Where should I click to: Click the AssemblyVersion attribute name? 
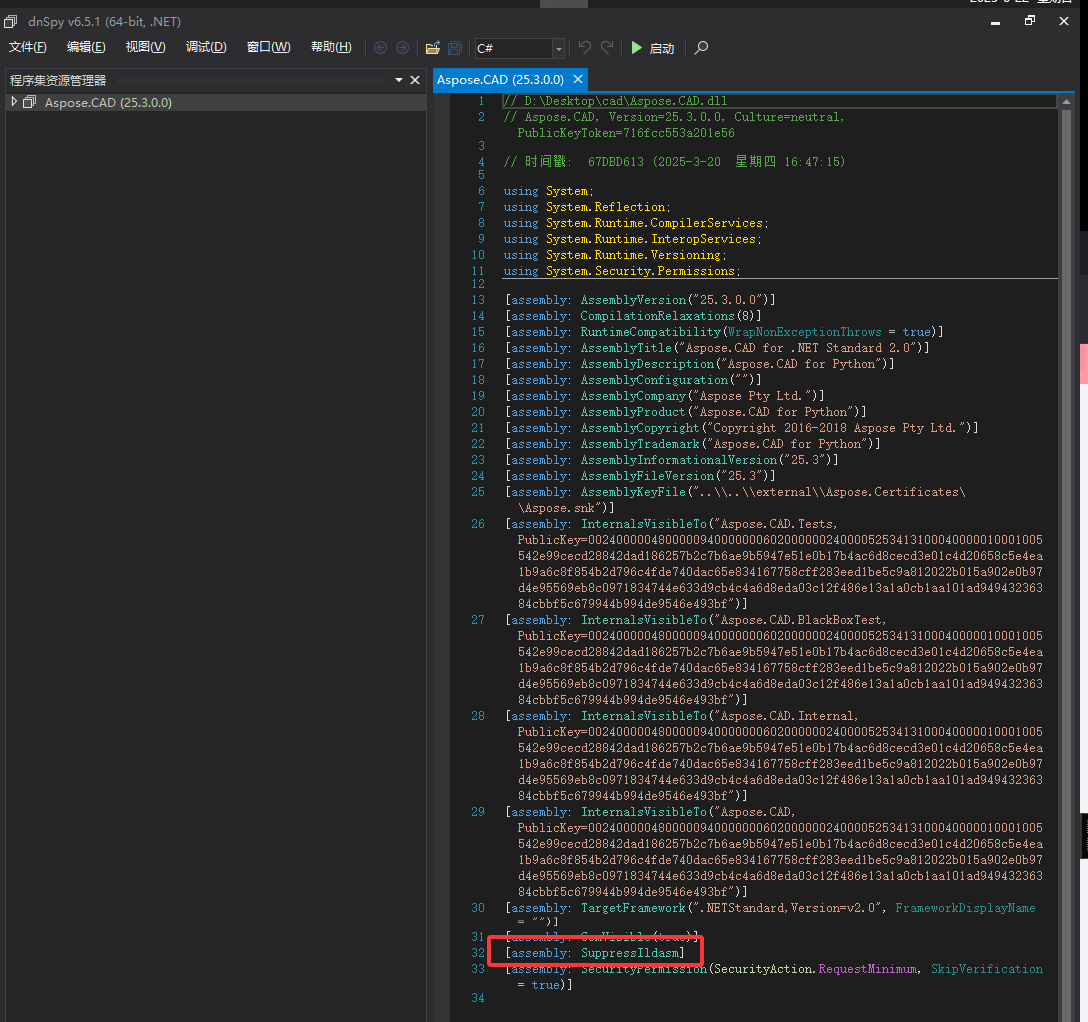tap(633, 300)
